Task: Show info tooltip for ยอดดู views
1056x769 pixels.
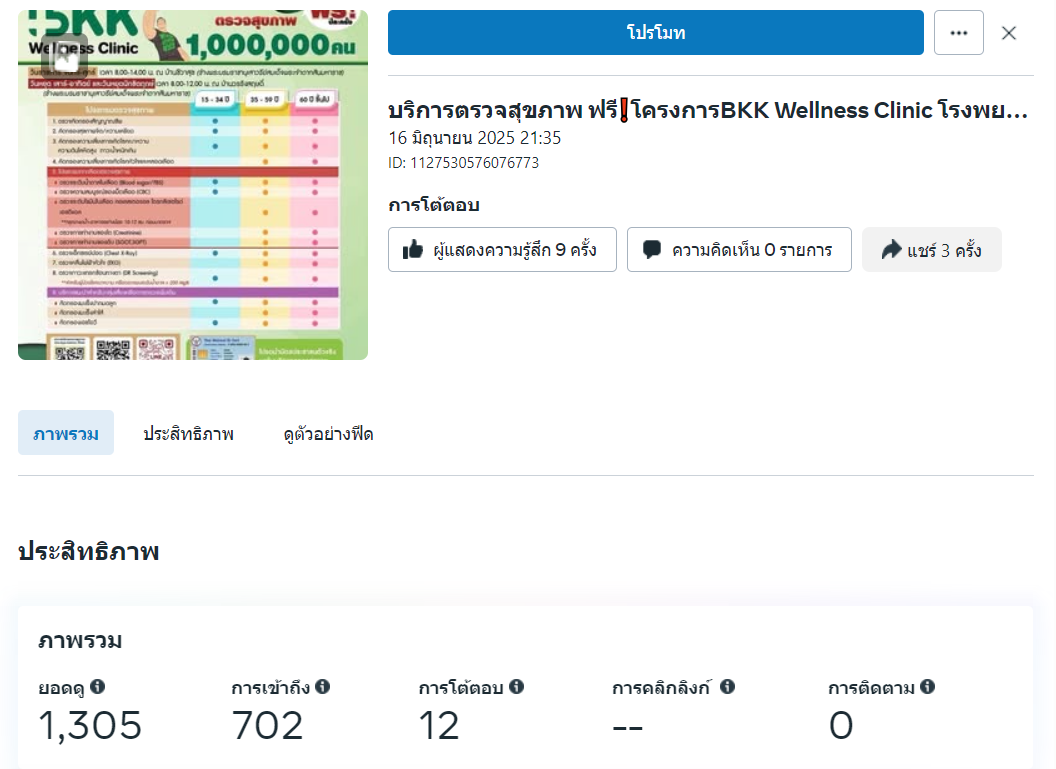Action: point(98,686)
